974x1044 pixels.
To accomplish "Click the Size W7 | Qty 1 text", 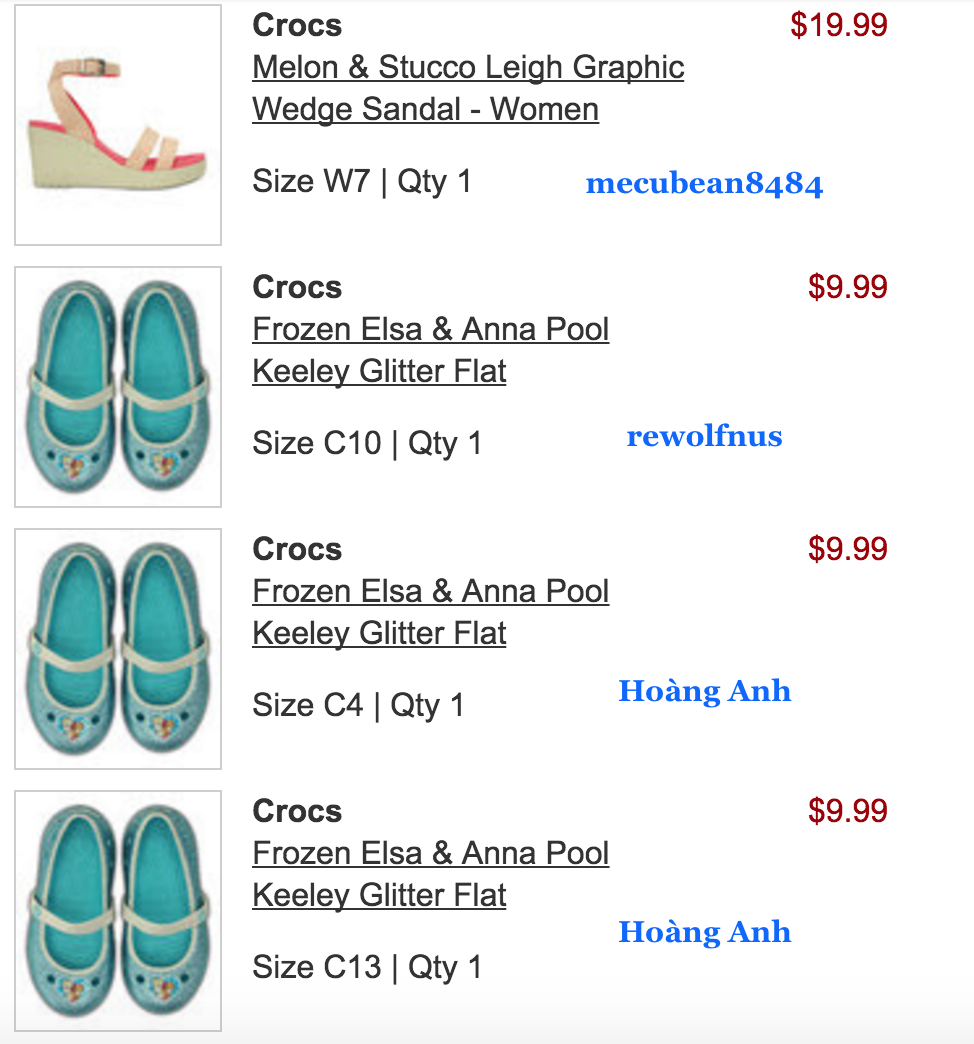I will pos(362,182).
